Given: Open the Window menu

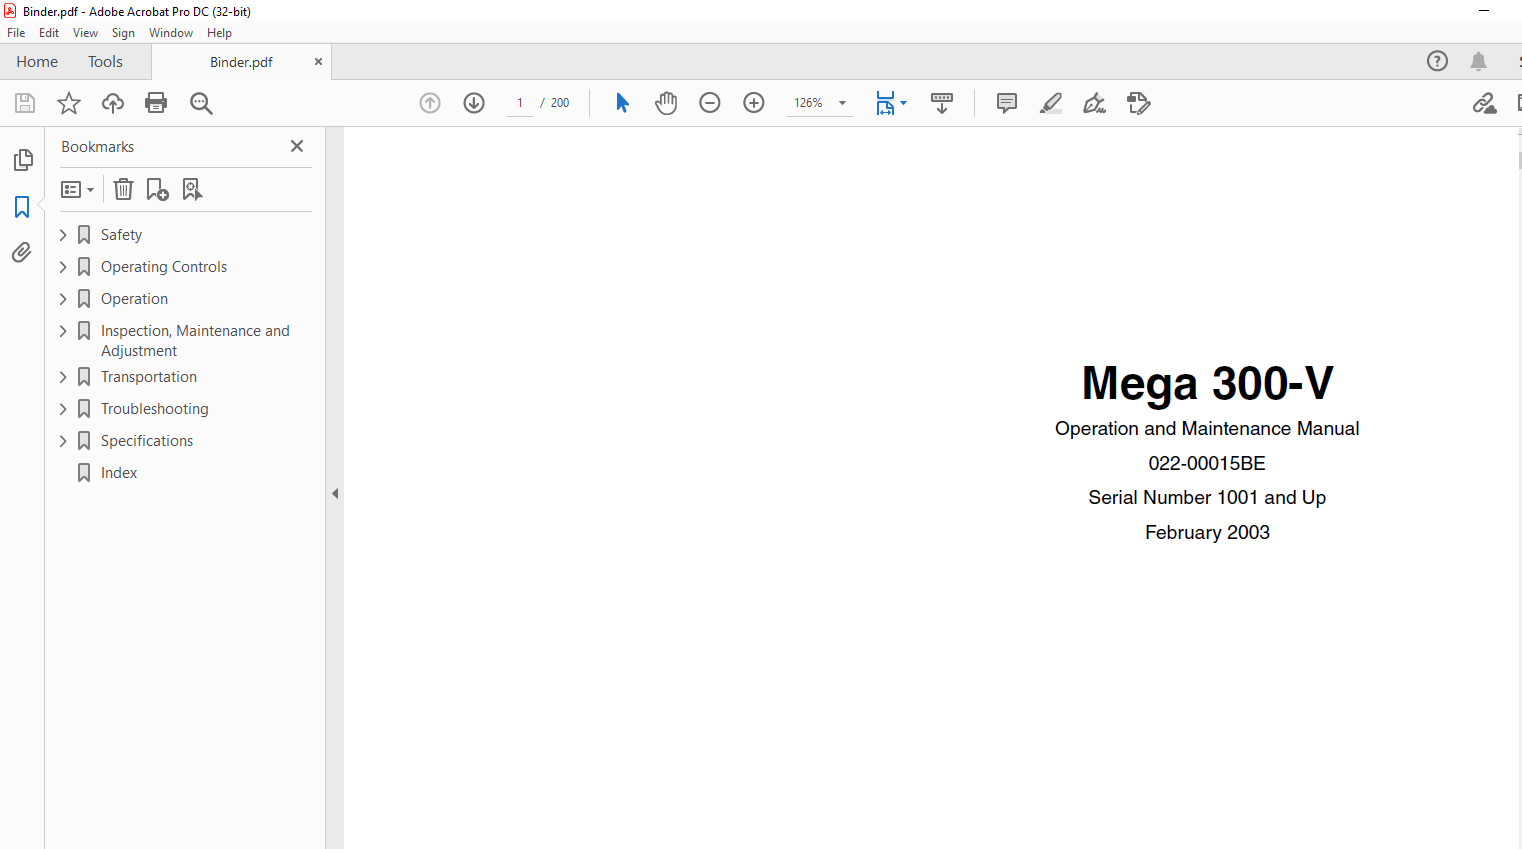Looking at the screenshot, I should 171,33.
